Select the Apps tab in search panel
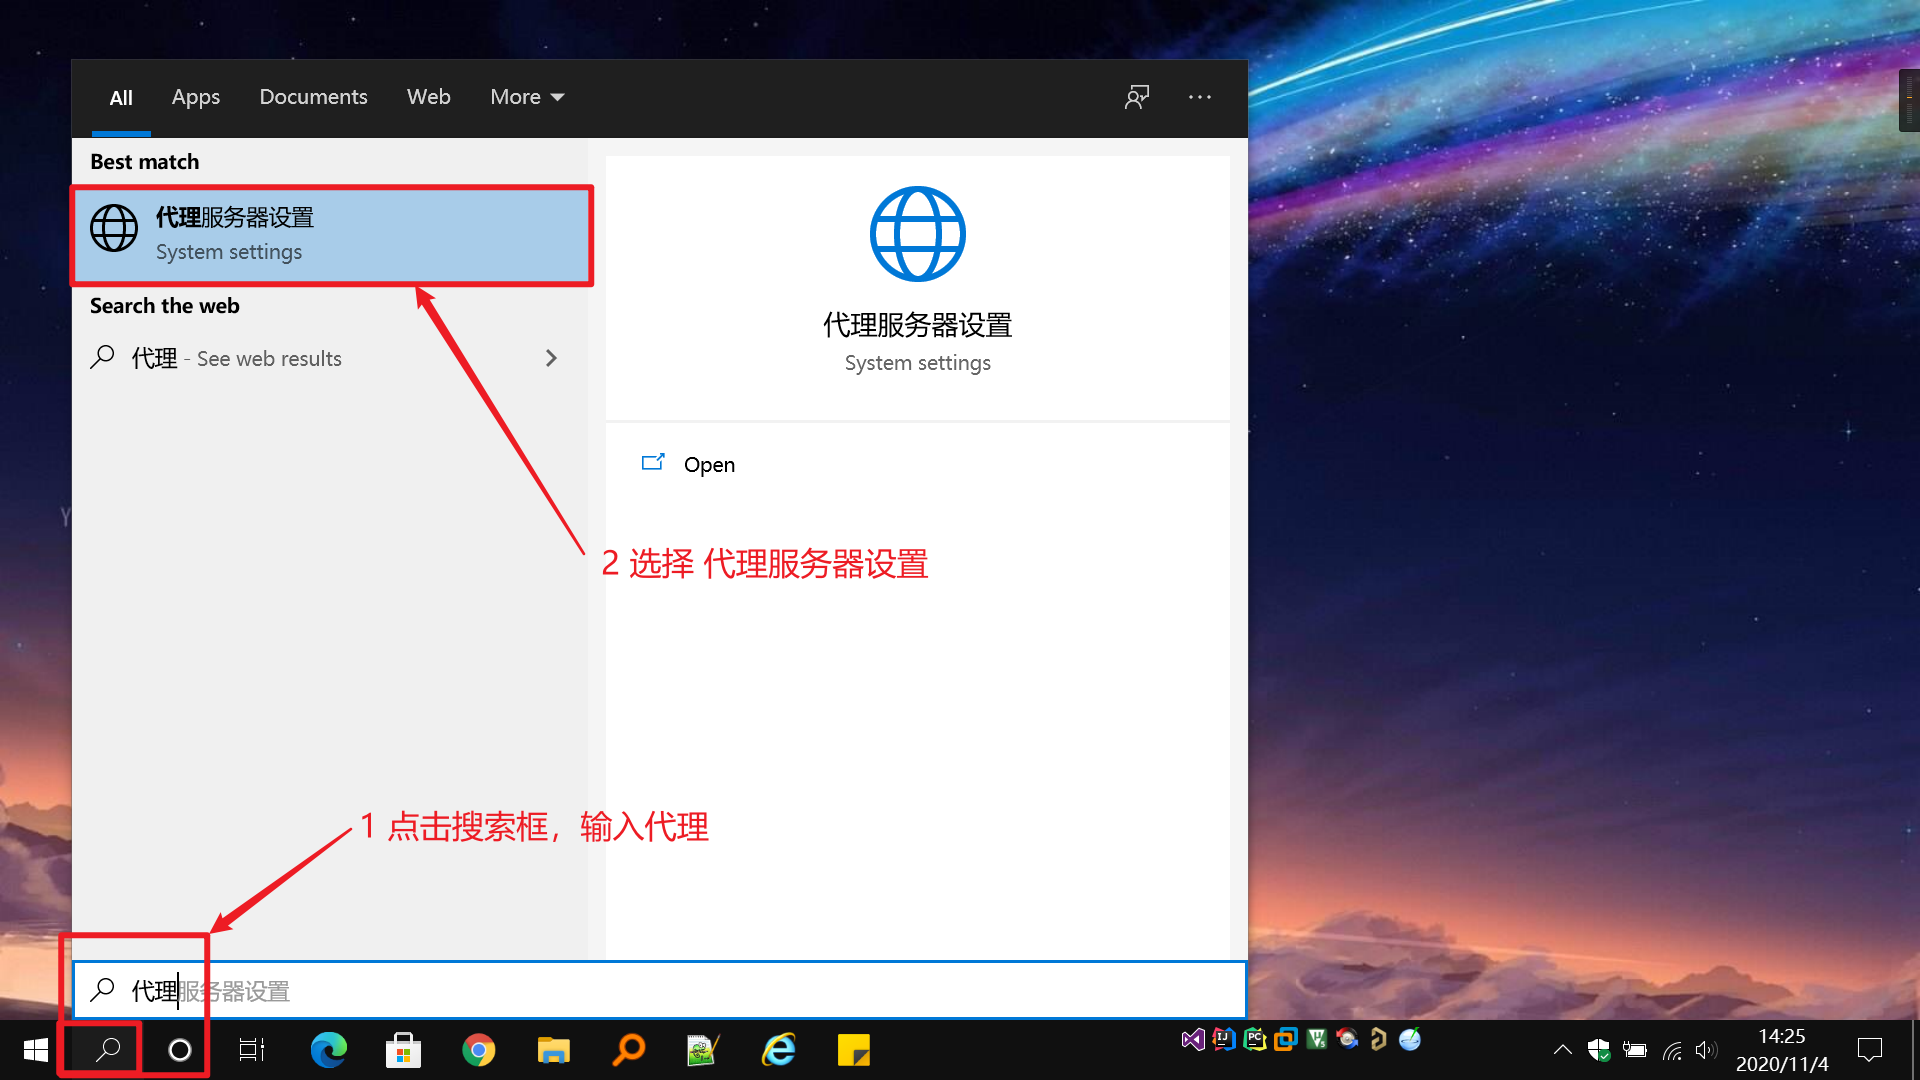 coord(195,96)
